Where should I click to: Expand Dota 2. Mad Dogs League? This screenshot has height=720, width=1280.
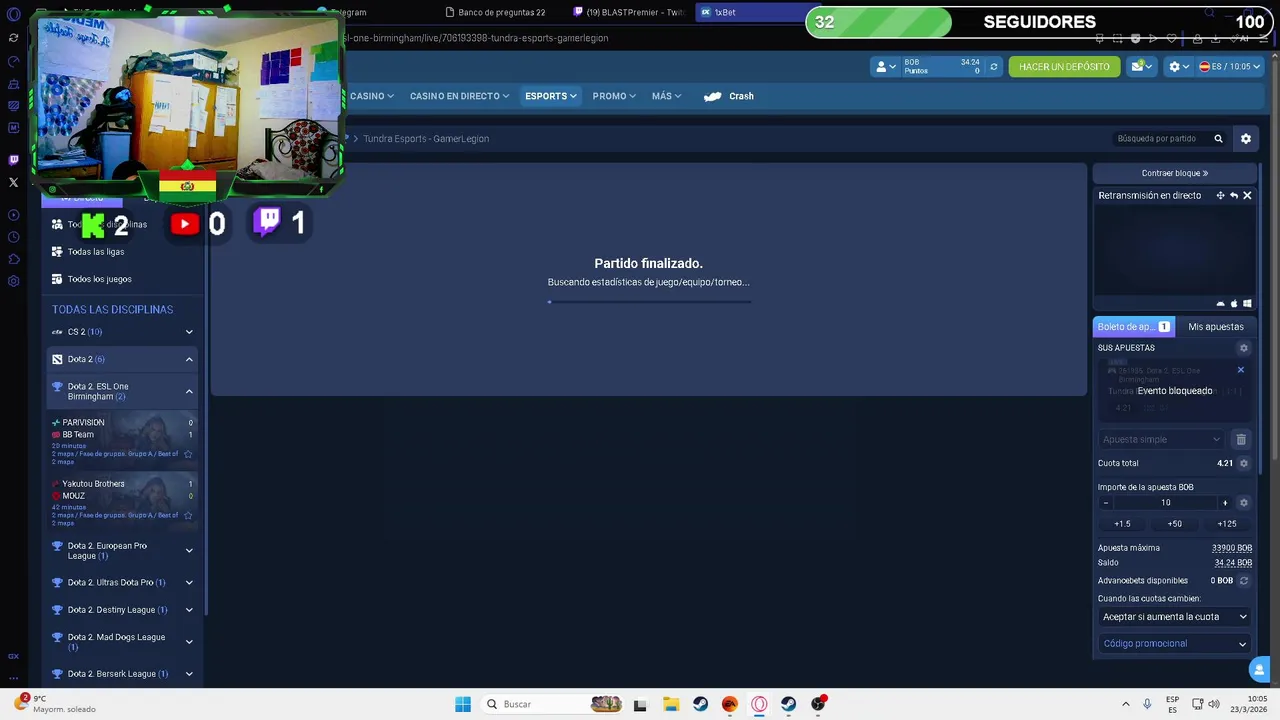121,642
